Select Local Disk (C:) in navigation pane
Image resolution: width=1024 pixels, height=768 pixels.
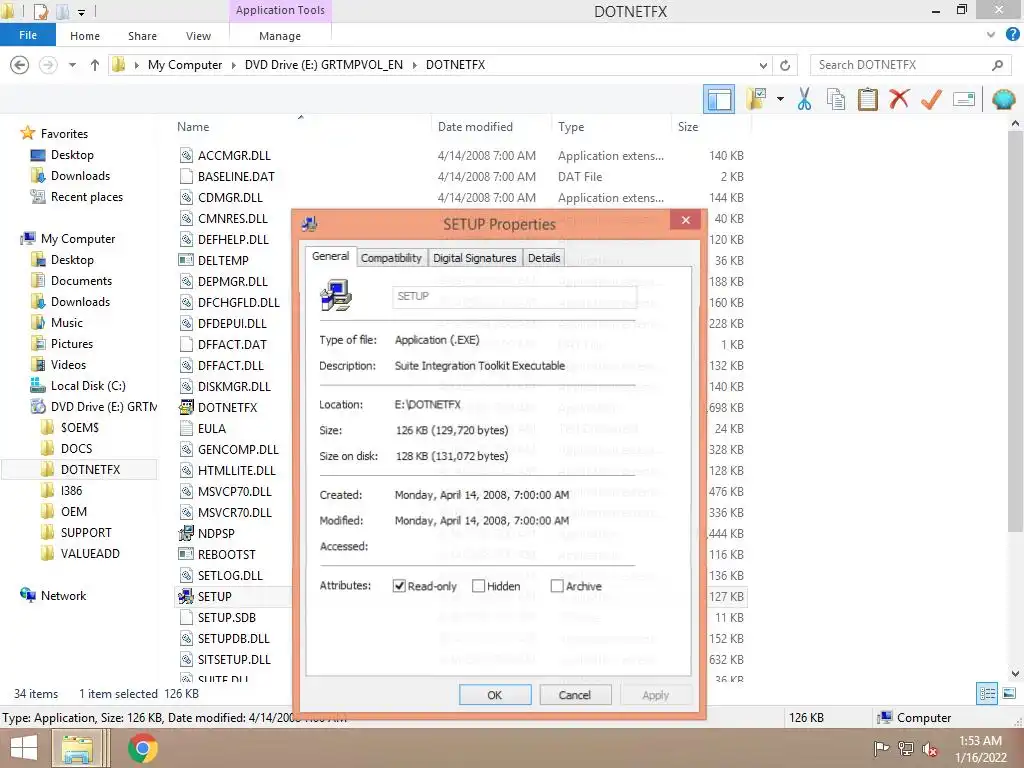coord(78,386)
